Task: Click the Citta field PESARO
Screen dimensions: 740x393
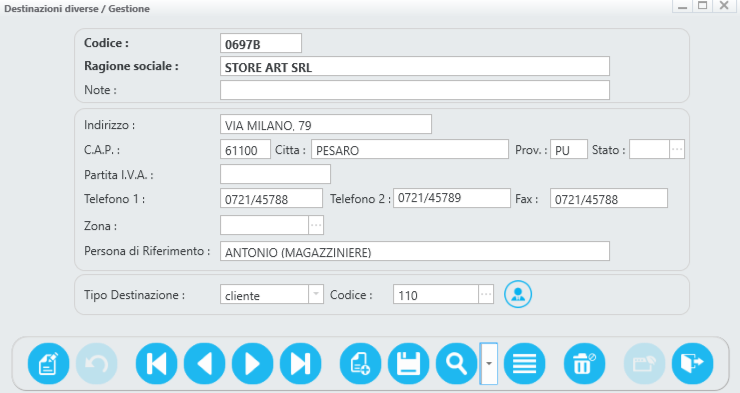Action: (x=410, y=149)
